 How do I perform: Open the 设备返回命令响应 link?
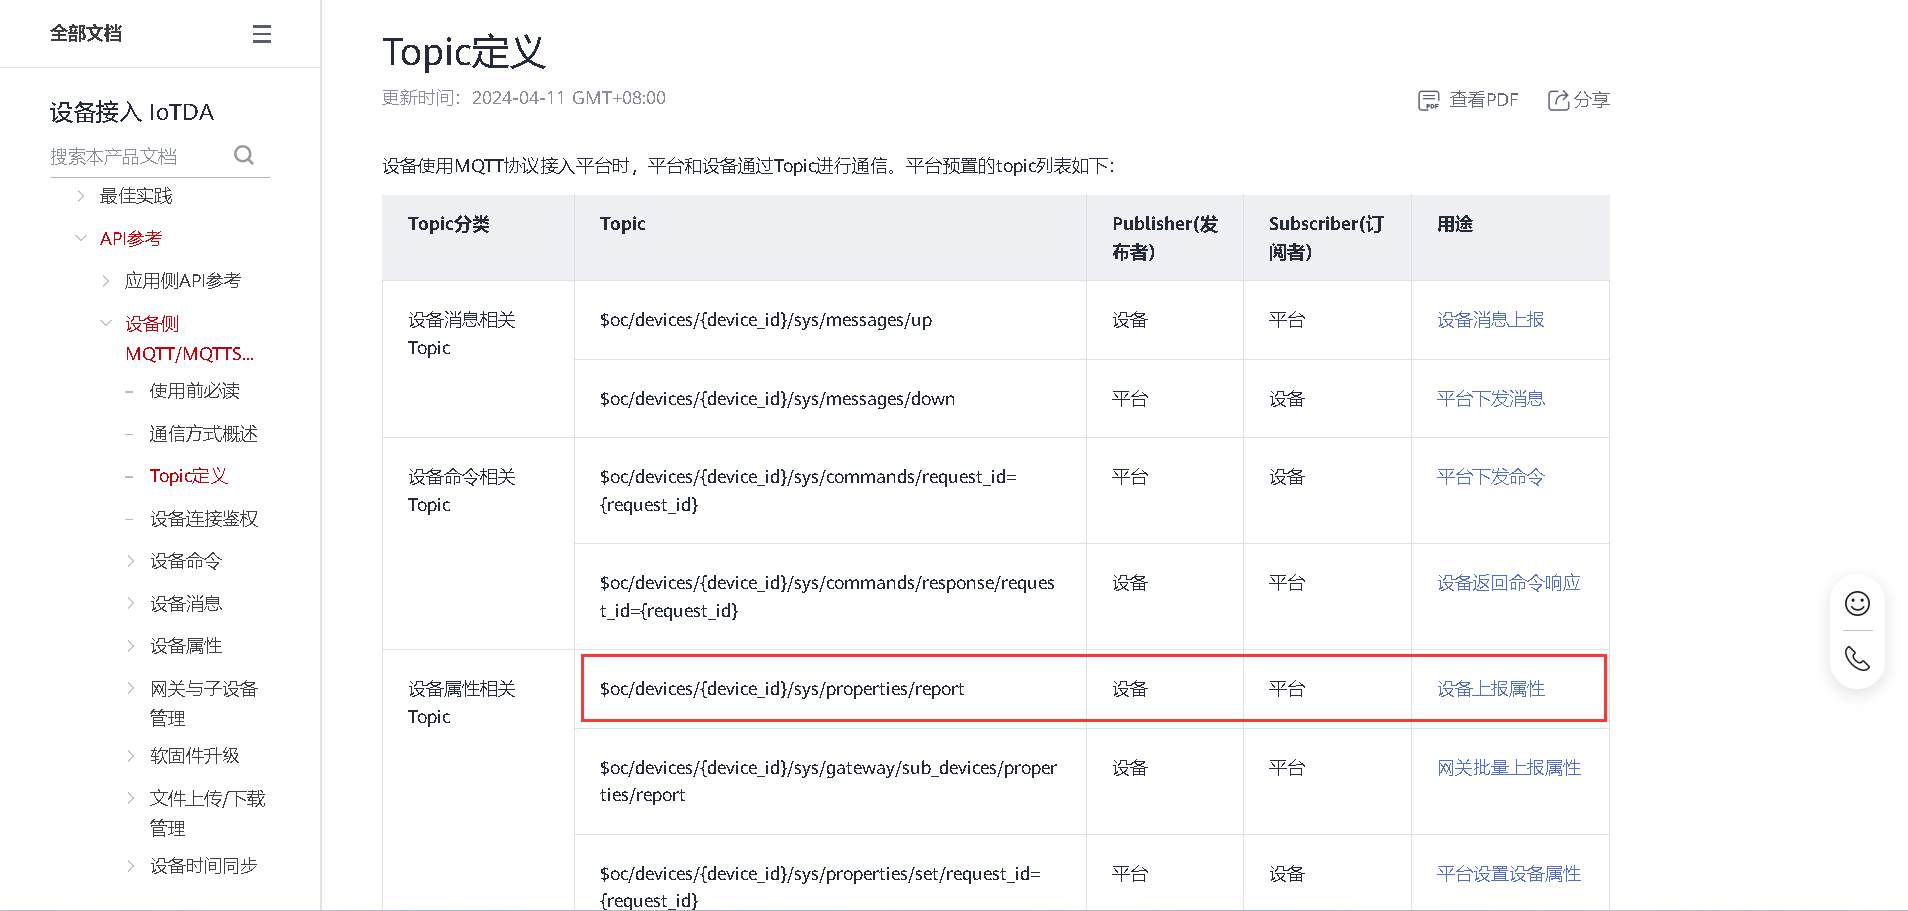pyautogui.click(x=1509, y=583)
